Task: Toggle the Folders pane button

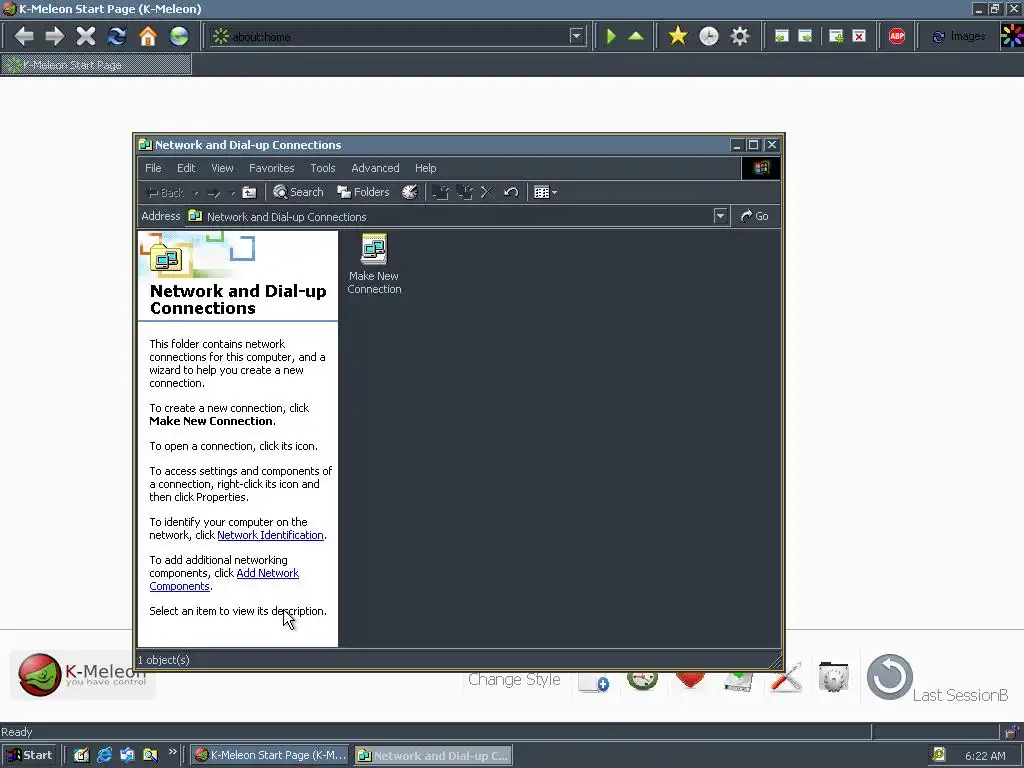Action: click(x=363, y=192)
